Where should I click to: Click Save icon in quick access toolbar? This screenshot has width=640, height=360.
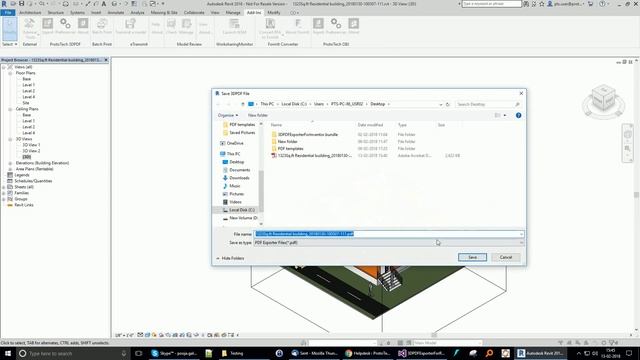click(21, 4)
